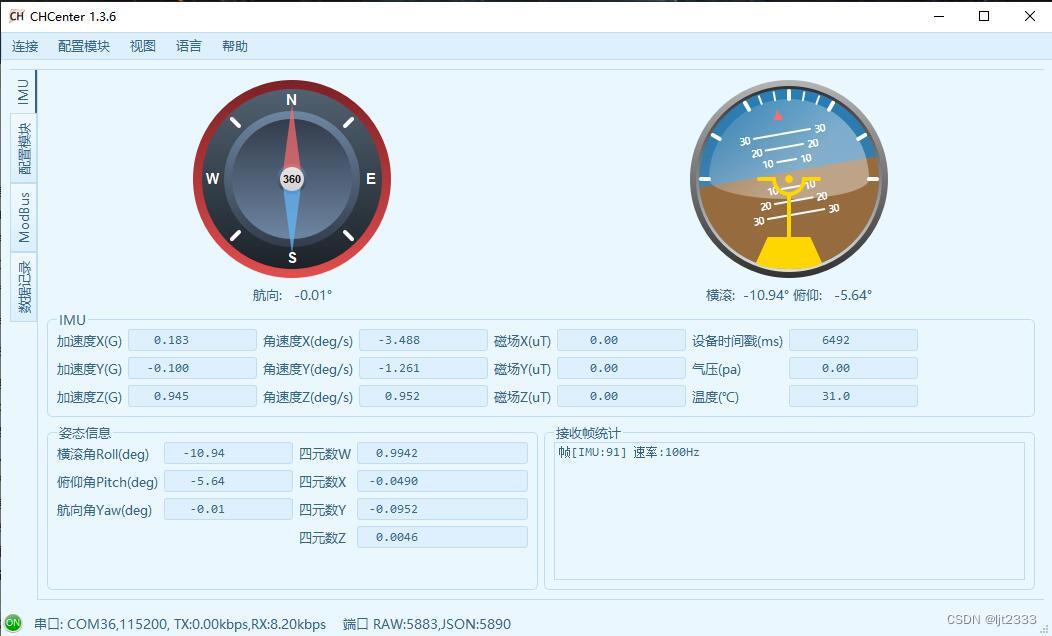
Task: Switch to the 配置模块 side tab
Action: tap(23, 148)
